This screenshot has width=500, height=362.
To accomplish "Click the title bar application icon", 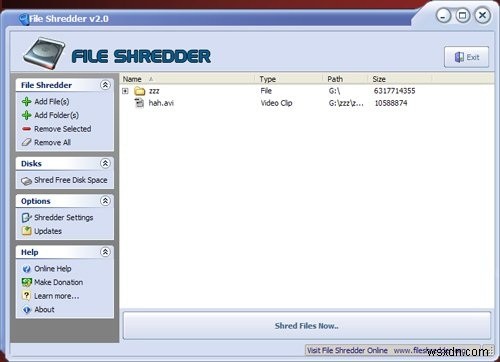I will (x=23, y=19).
